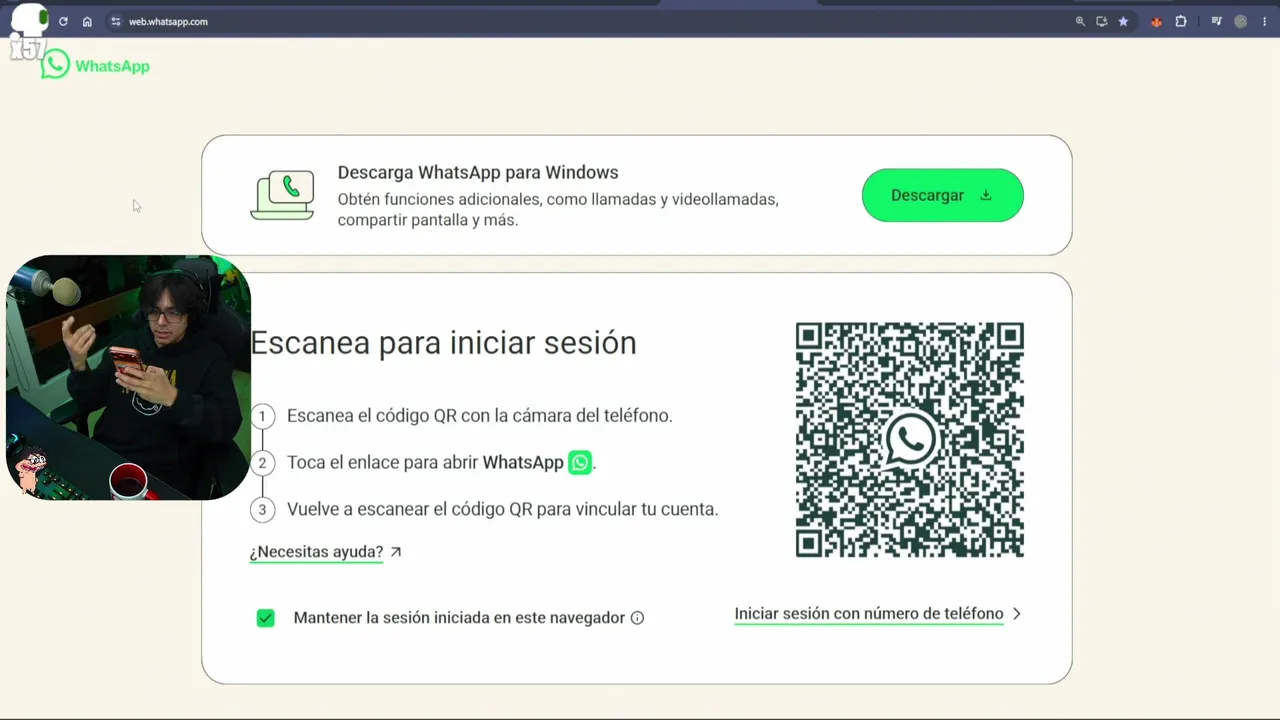This screenshot has height=720, width=1280.
Task: Click the green Descargar button
Action: click(x=943, y=195)
